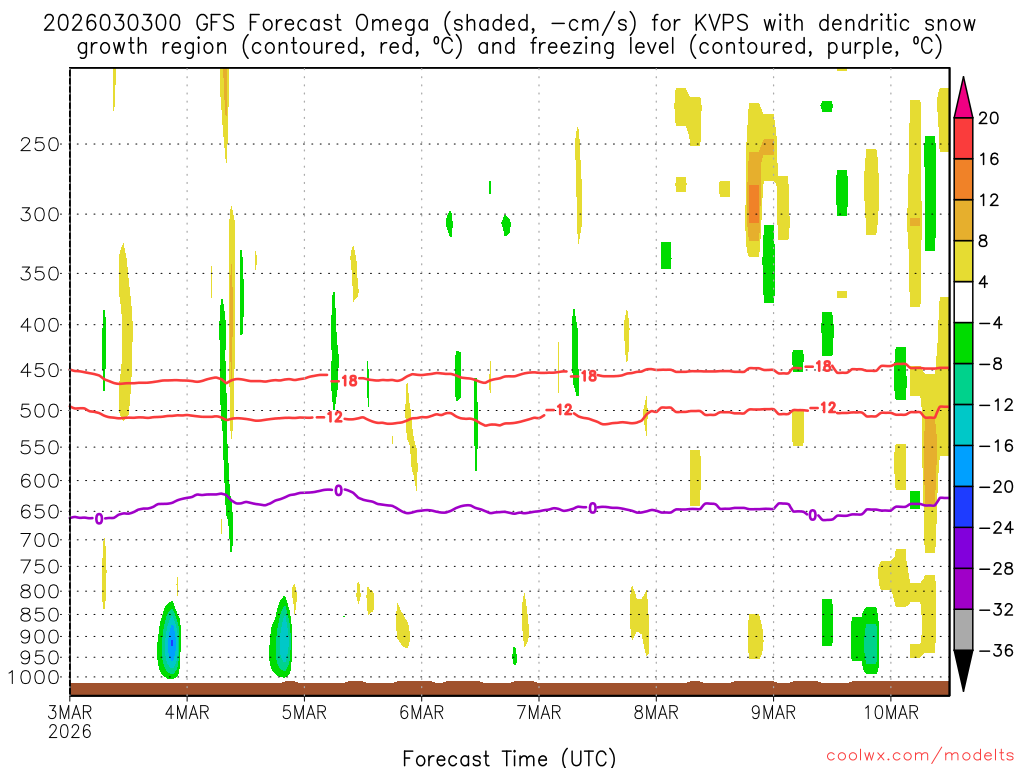This screenshot has width=1024, height=768.
Task: Click the colorbar value label -20
Action: (x=996, y=487)
